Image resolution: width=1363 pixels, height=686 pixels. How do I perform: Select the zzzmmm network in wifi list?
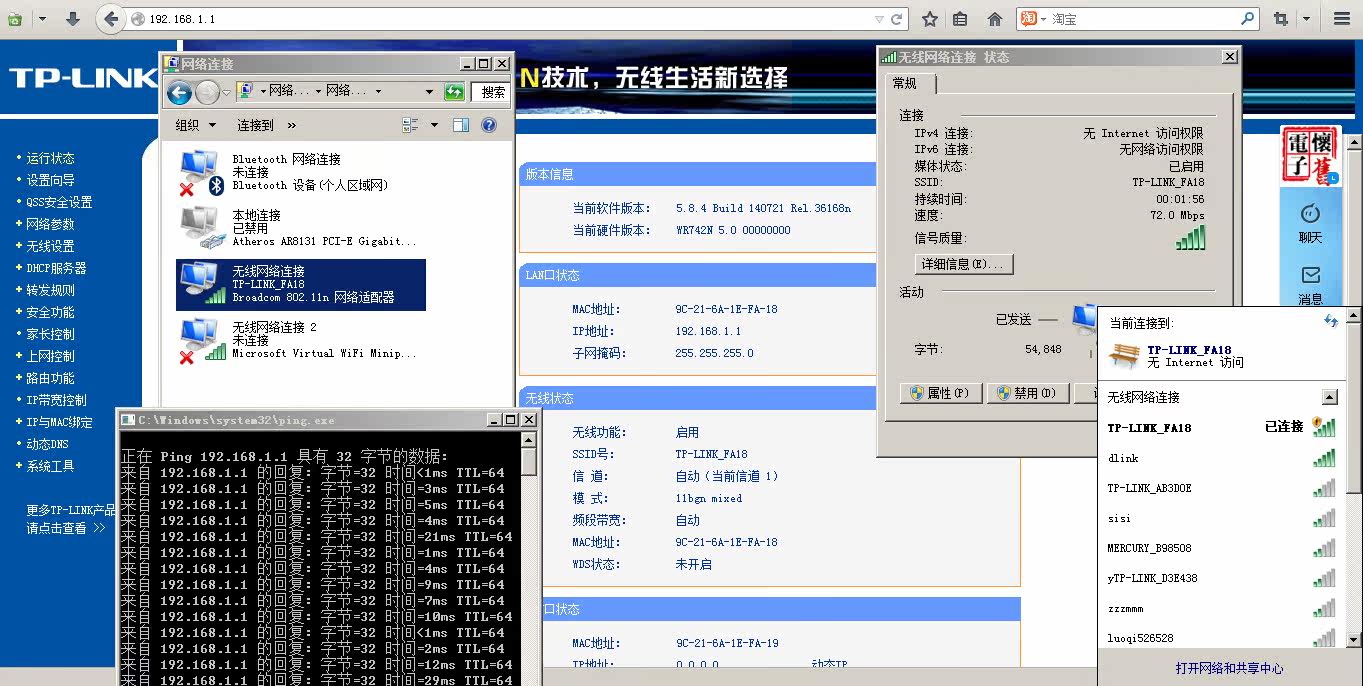point(1220,608)
